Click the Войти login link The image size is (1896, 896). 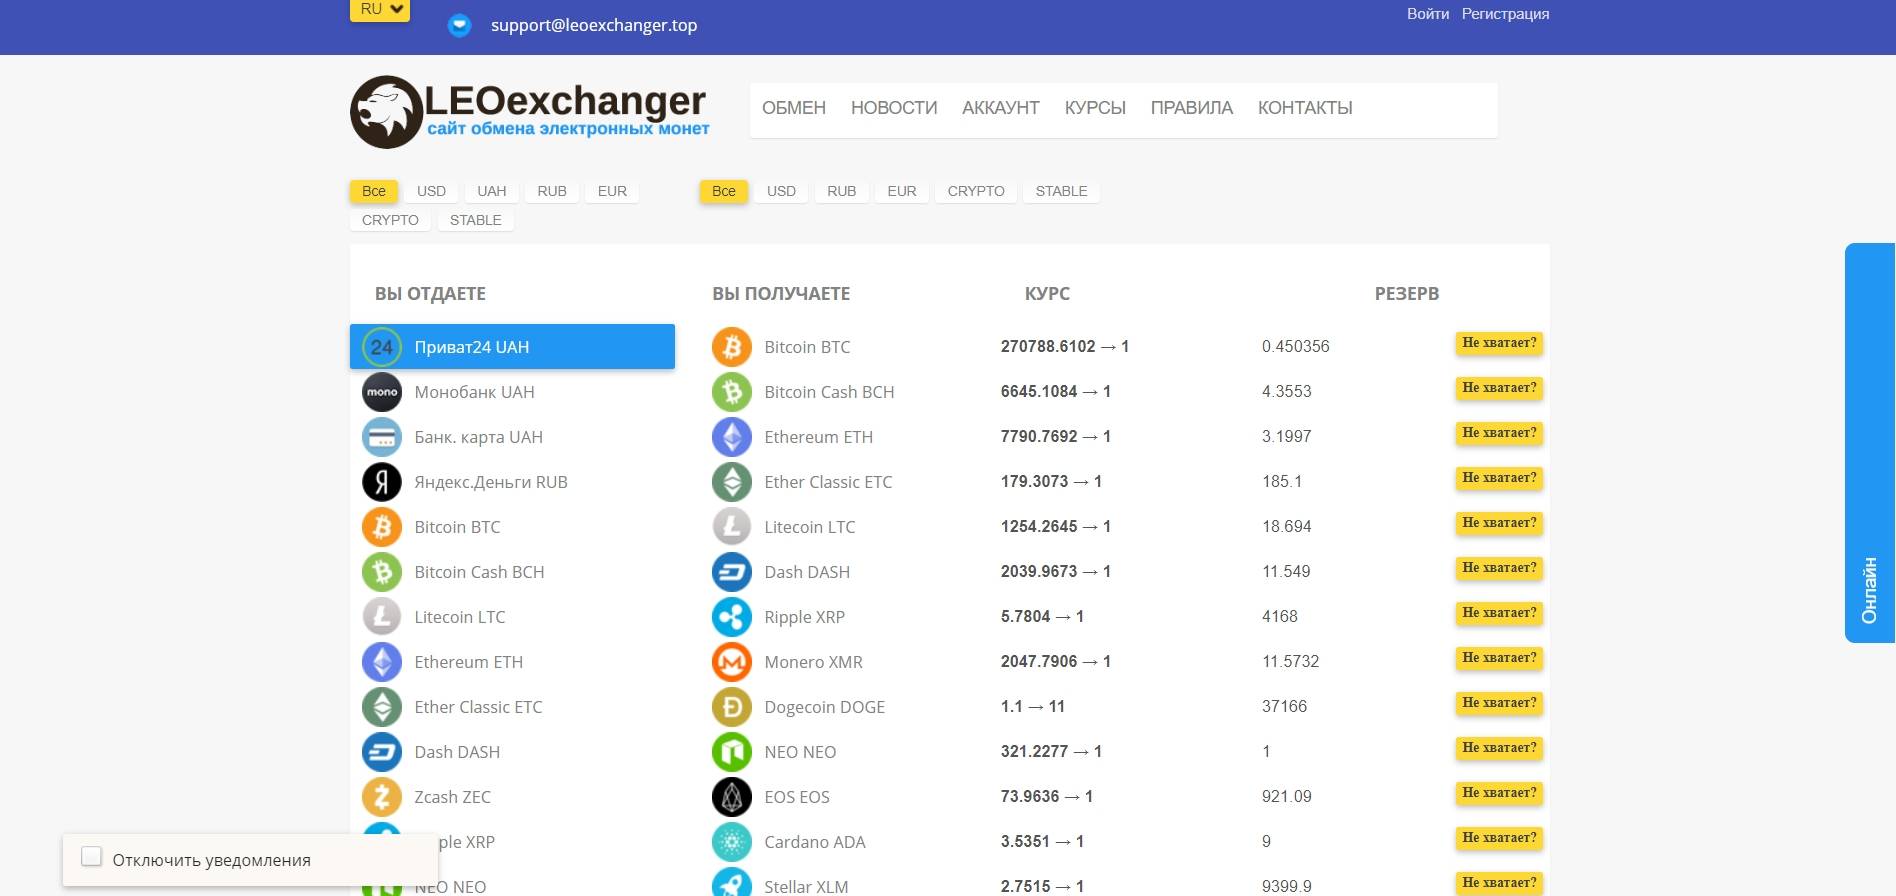point(1428,14)
